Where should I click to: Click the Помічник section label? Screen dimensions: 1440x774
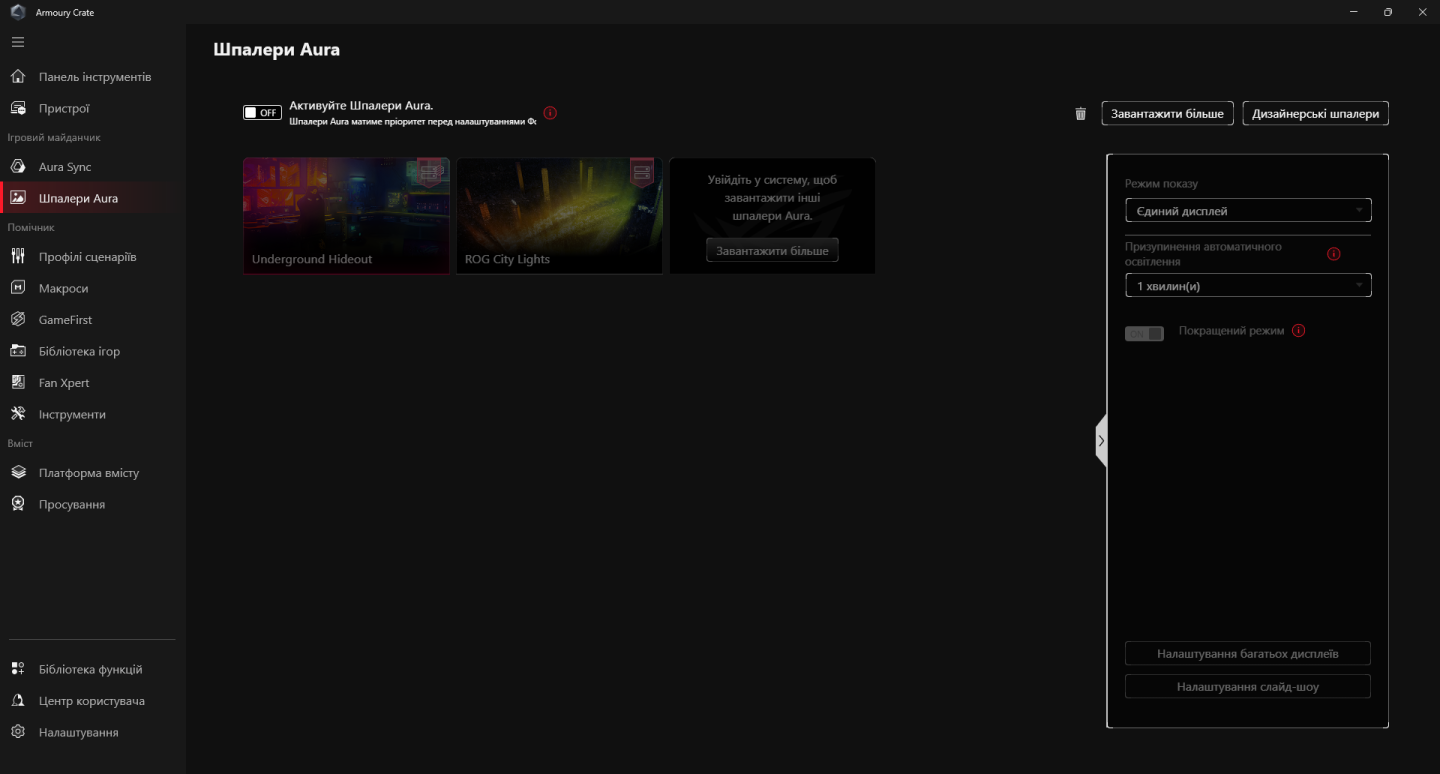31,227
